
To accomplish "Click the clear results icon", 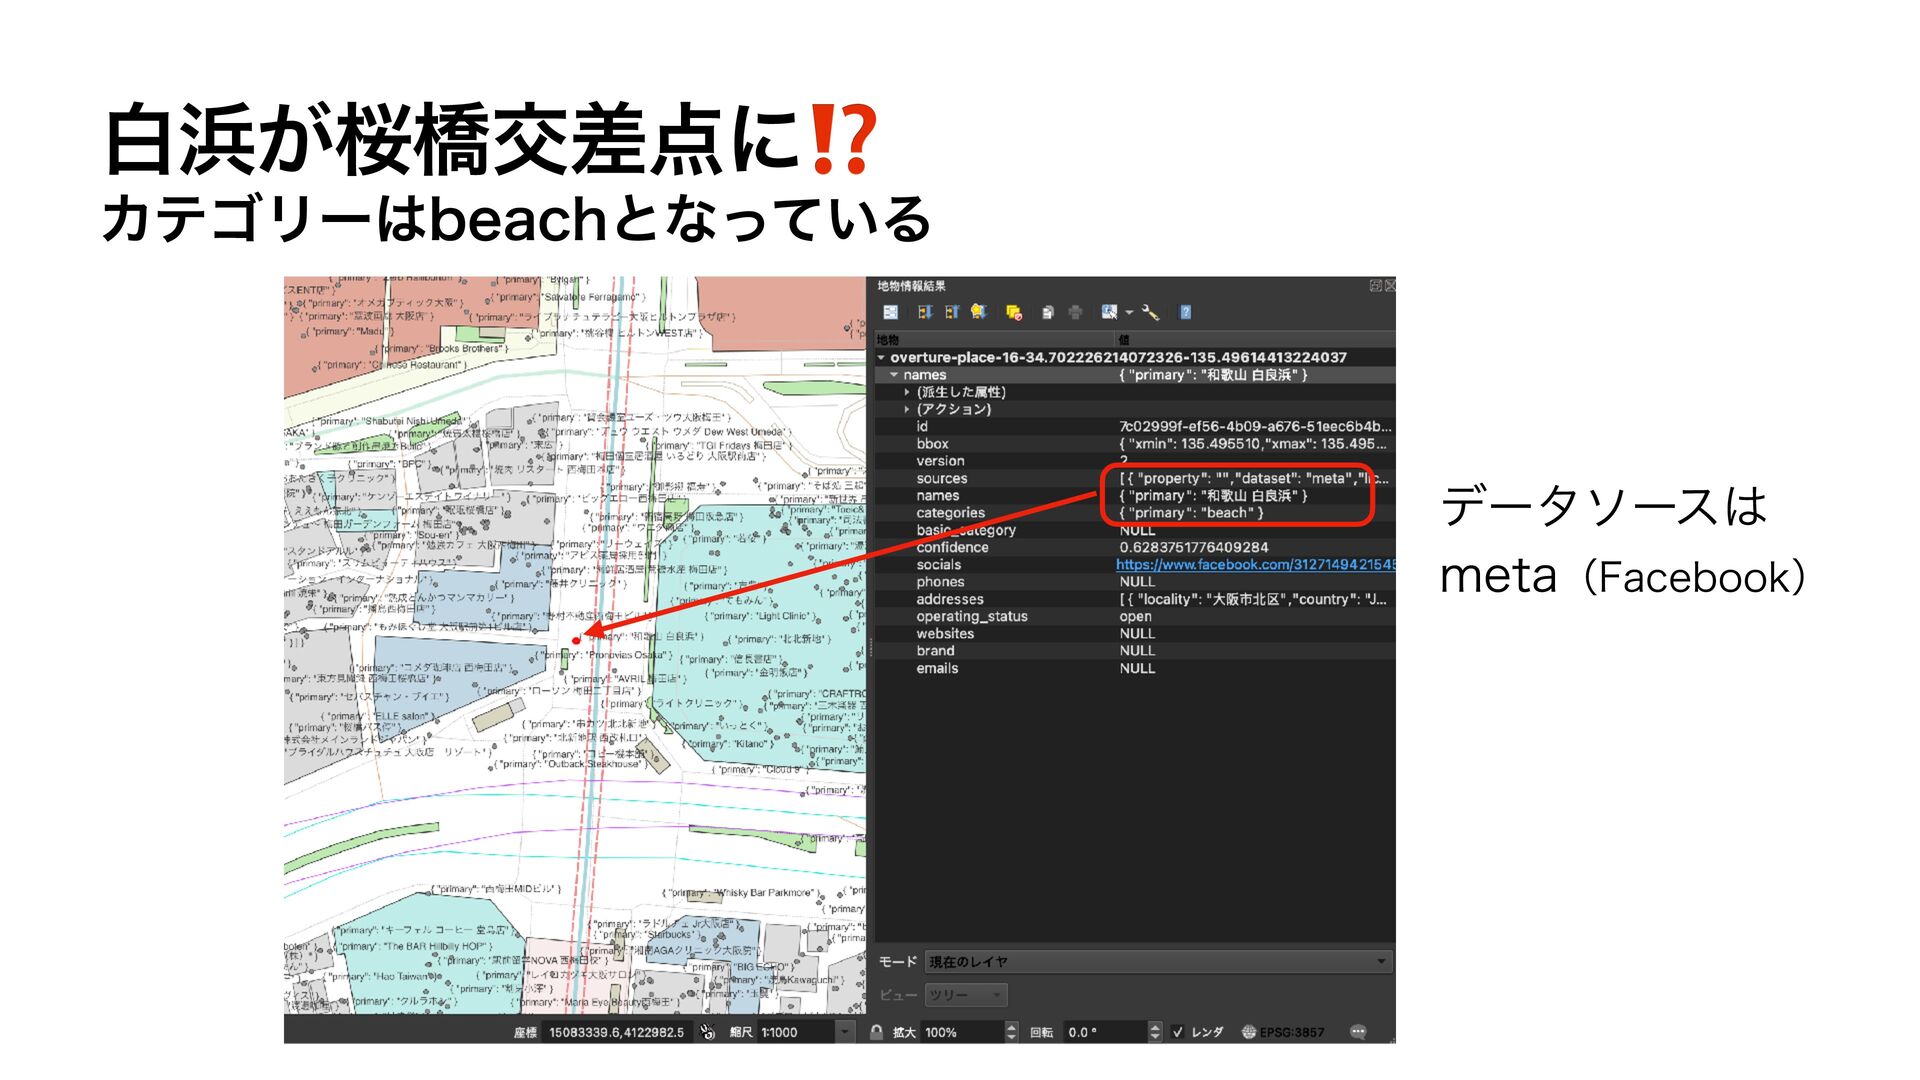I will point(1013,313).
